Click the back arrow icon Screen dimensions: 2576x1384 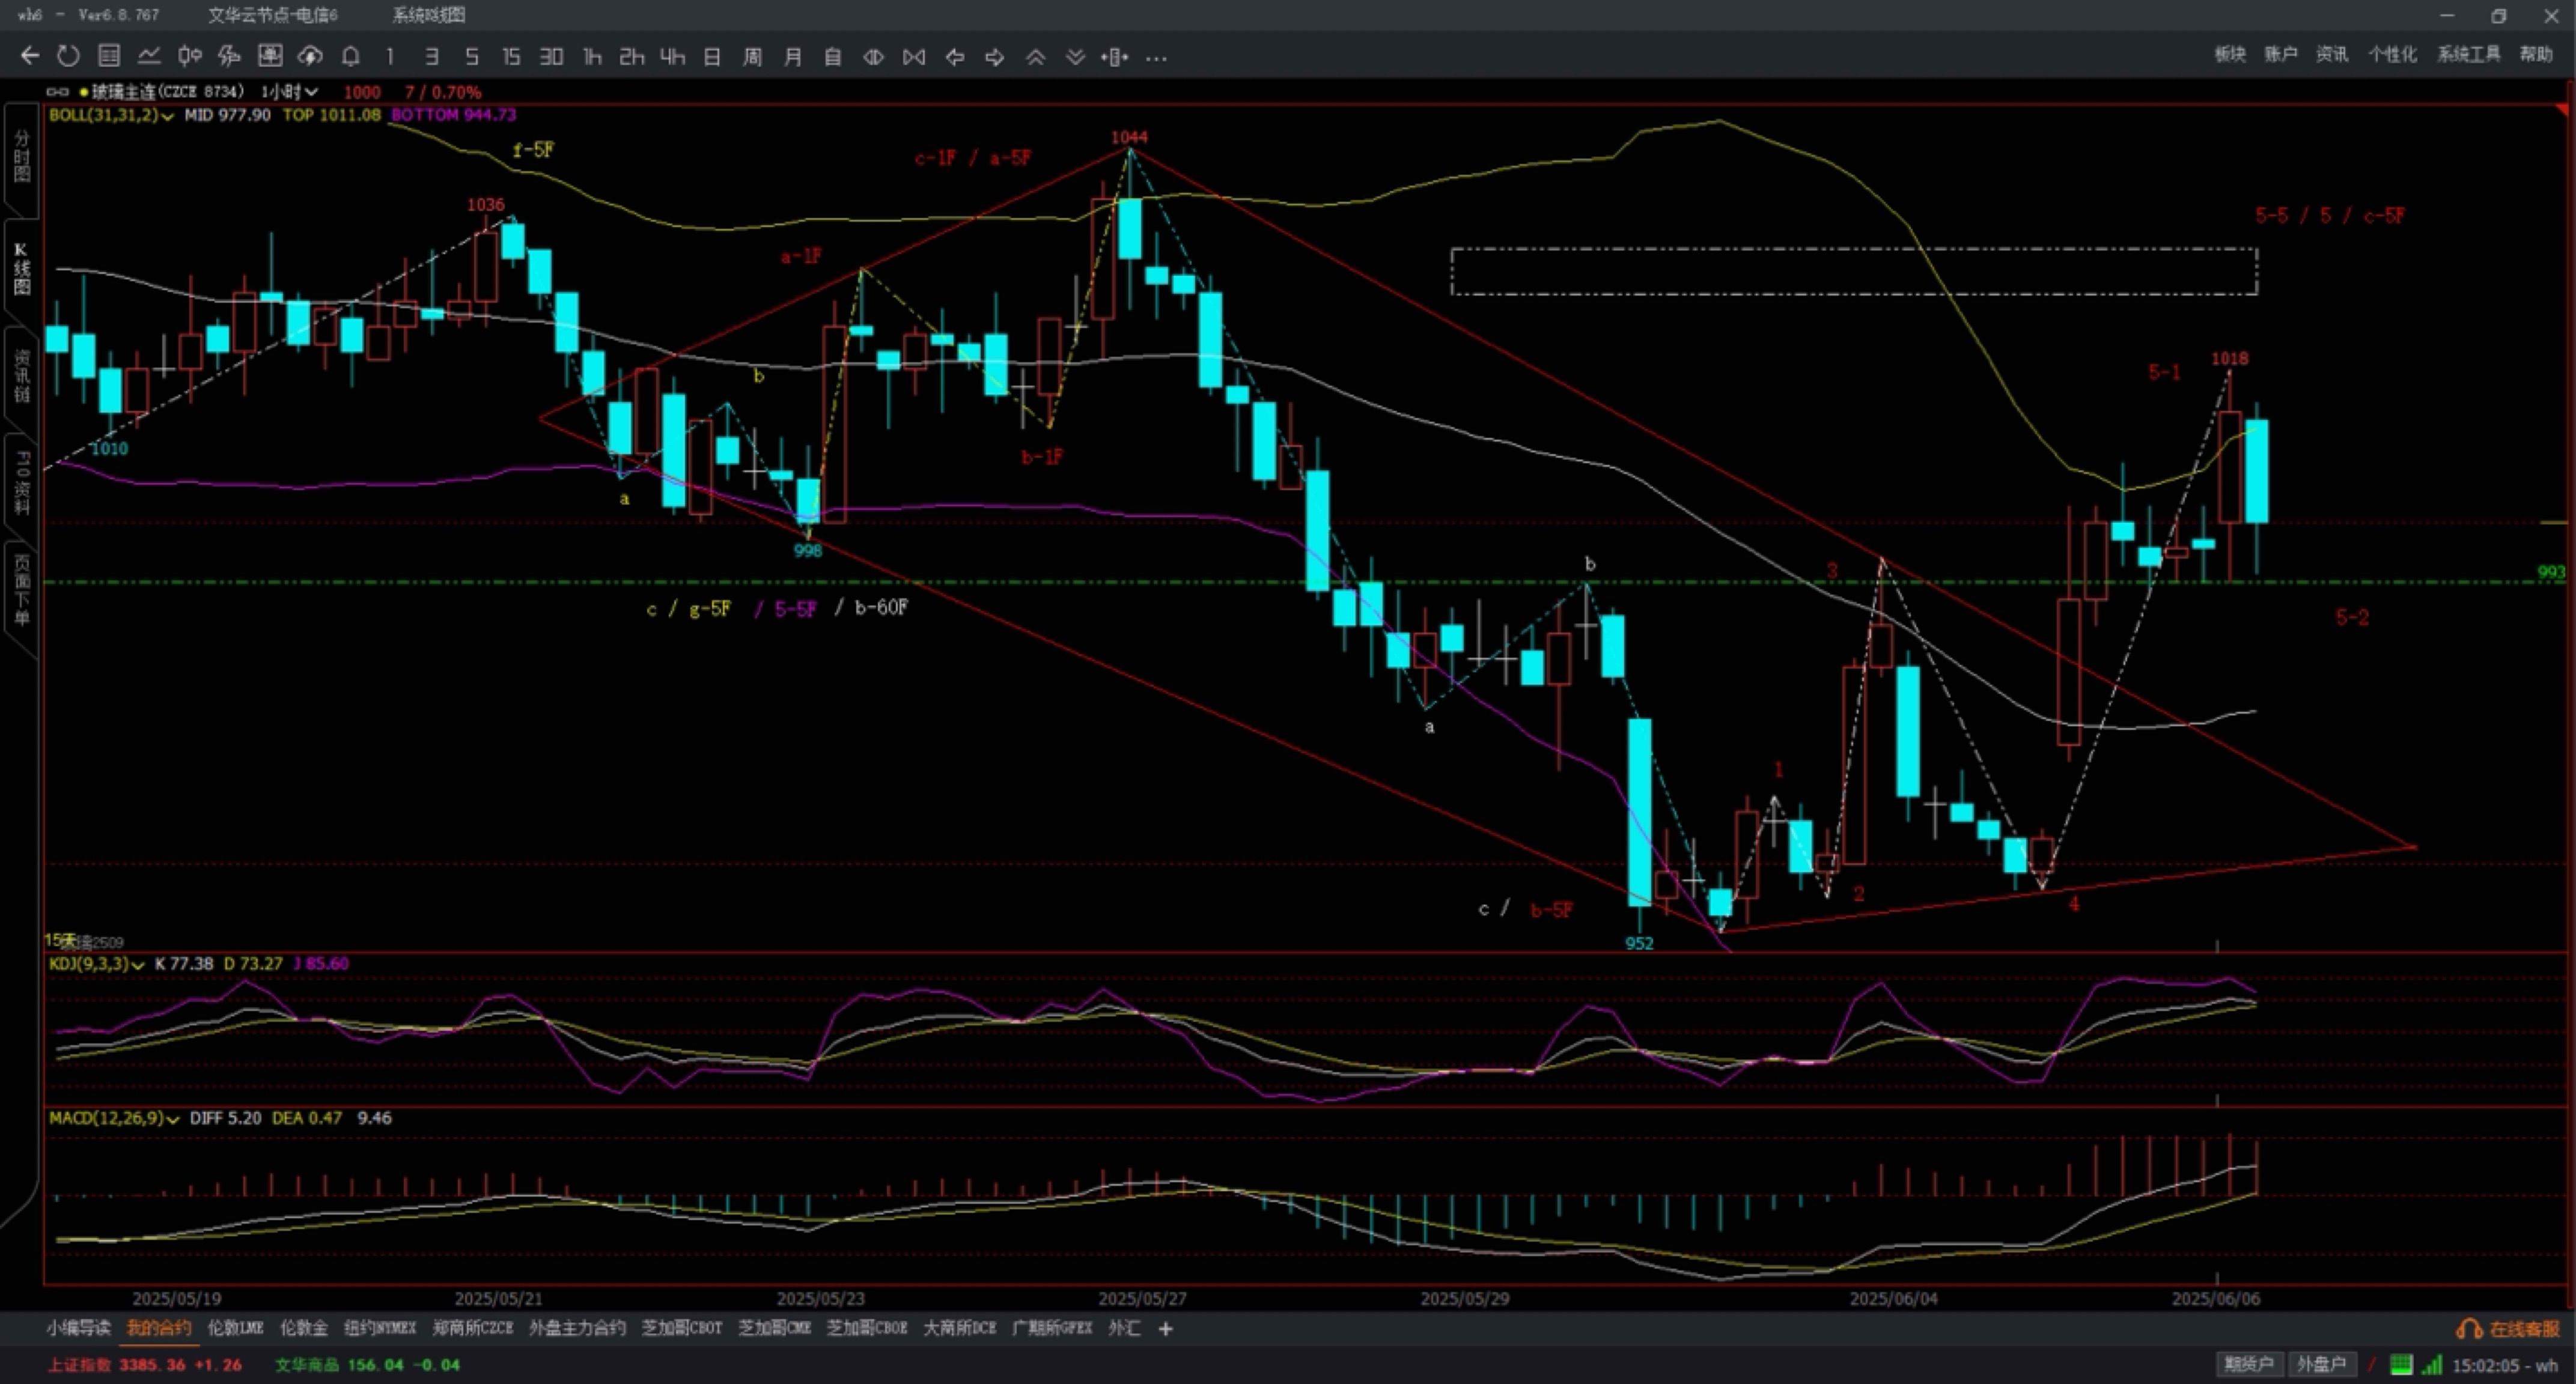pos(29,56)
